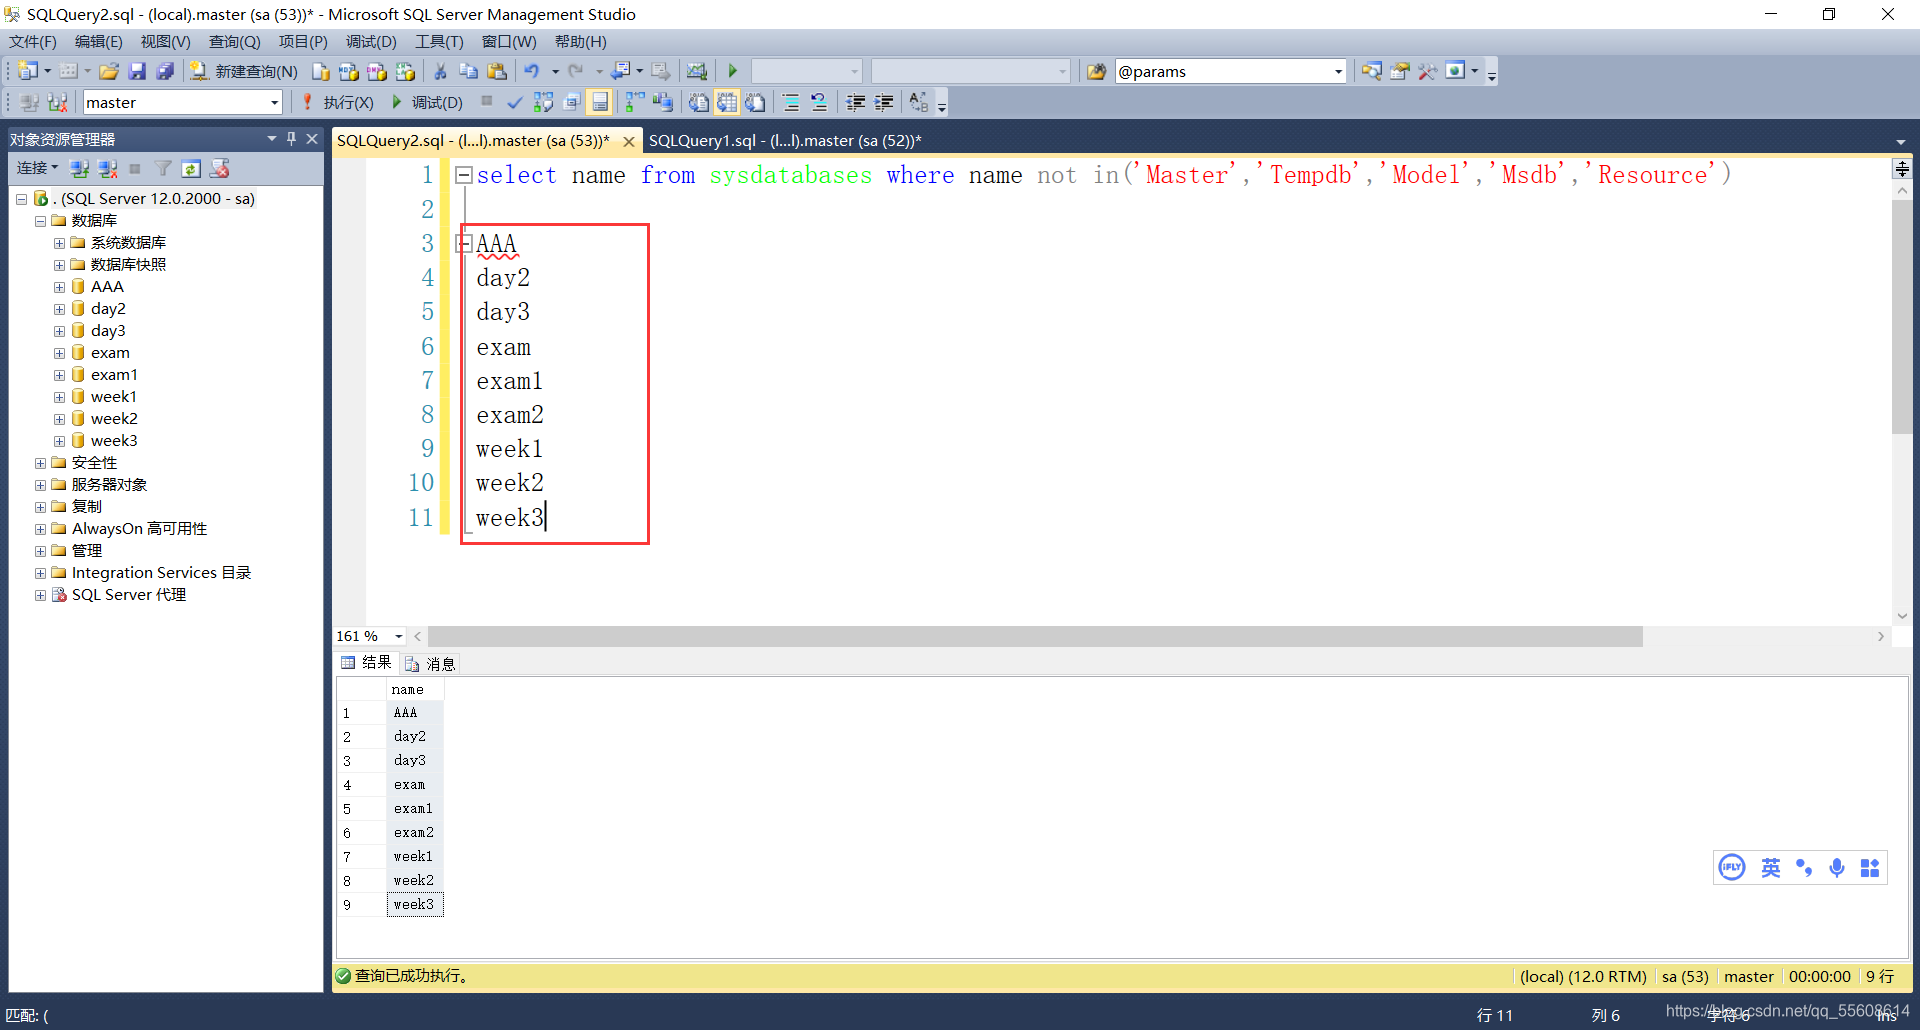
Task: Click Object Explorer refresh icon
Action: (x=191, y=168)
